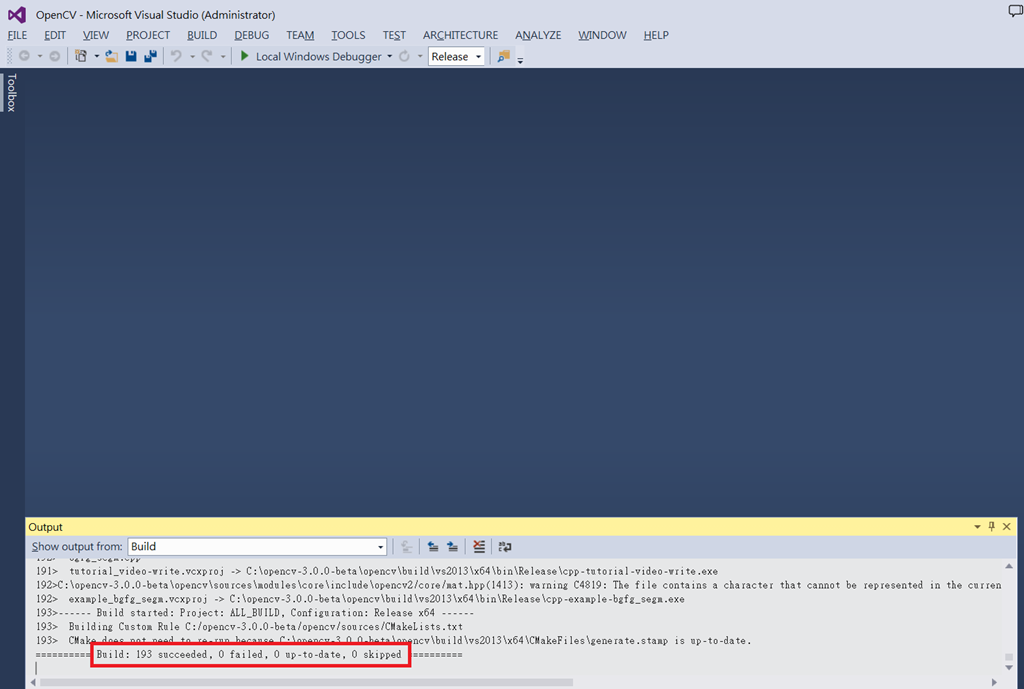Open the FILE menu

(18, 35)
